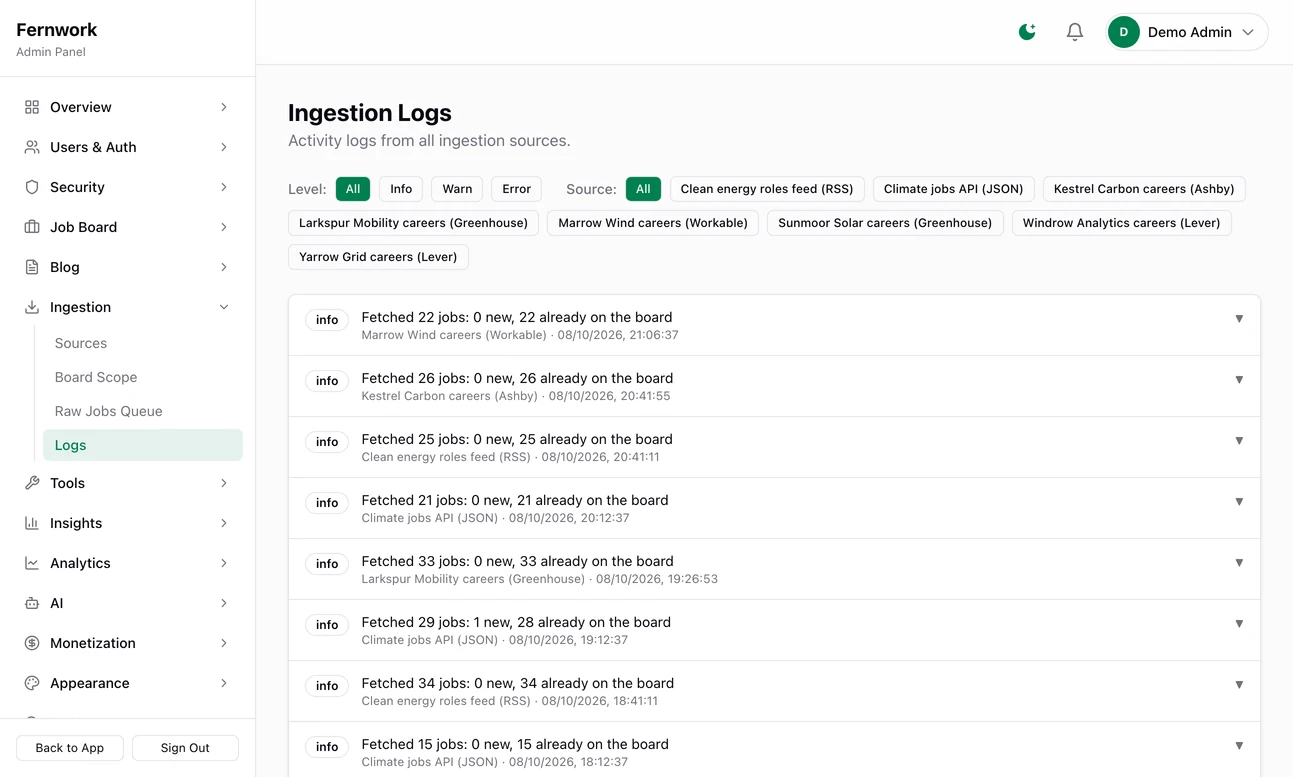Click the Fernwork brand title
1293x777 pixels.
[x=57, y=30]
